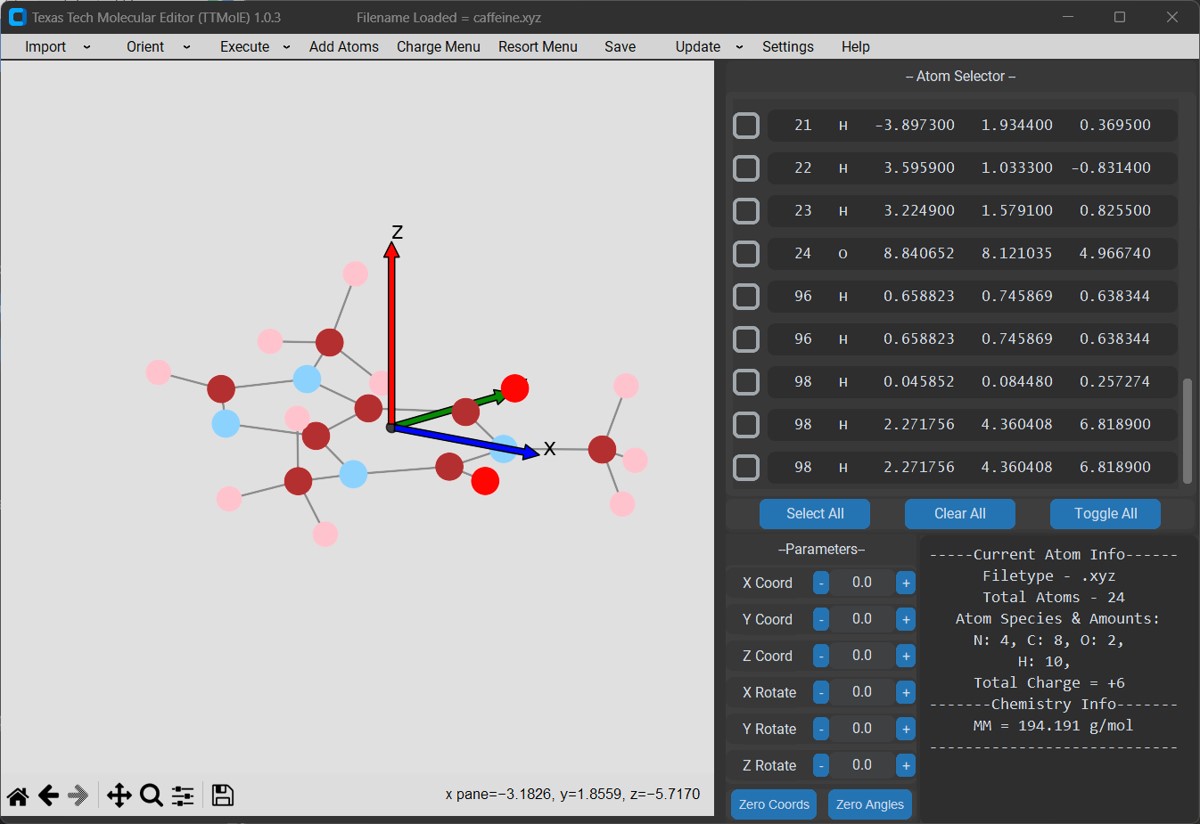This screenshot has height=824, width=1200.
Task: Open the Settings menu
Action: tap(788, 47)
